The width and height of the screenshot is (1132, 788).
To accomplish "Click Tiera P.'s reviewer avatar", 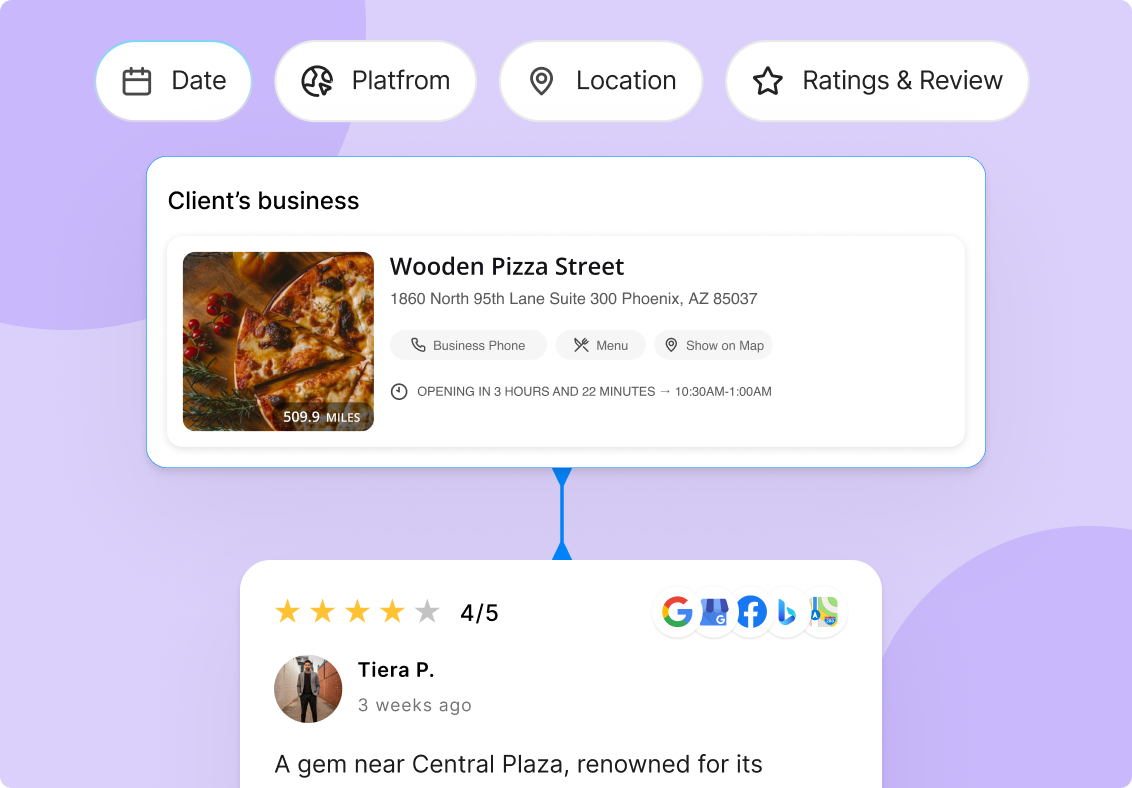I will (x=308, y=689).
